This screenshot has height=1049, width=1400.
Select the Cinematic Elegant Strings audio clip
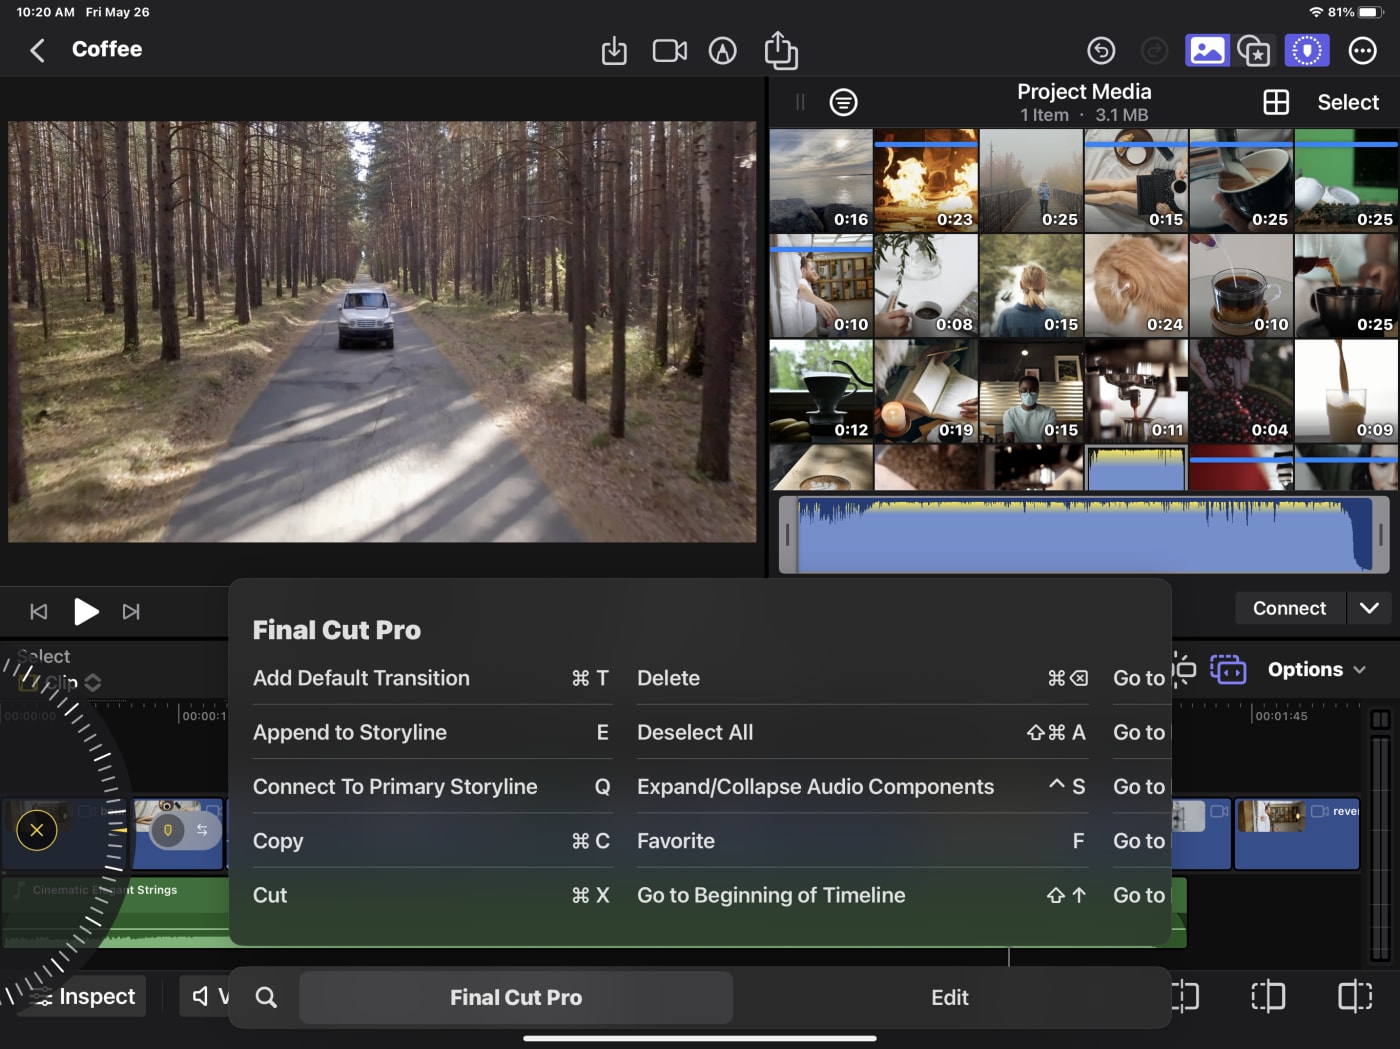[116, 911]
